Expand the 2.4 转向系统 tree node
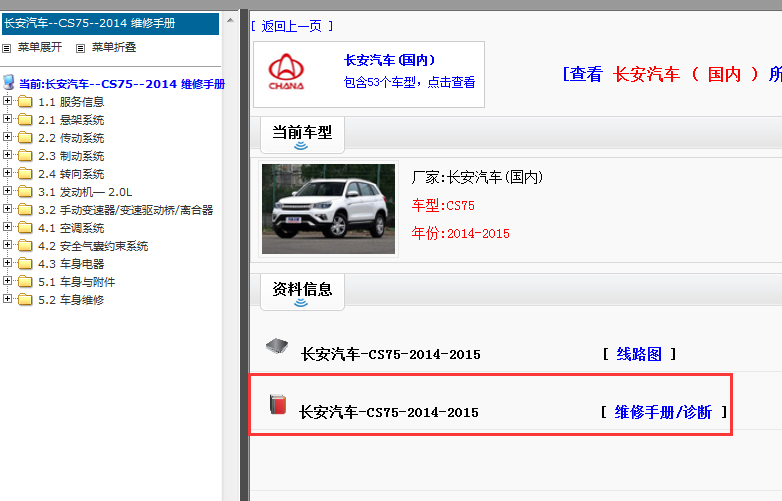 7,173
